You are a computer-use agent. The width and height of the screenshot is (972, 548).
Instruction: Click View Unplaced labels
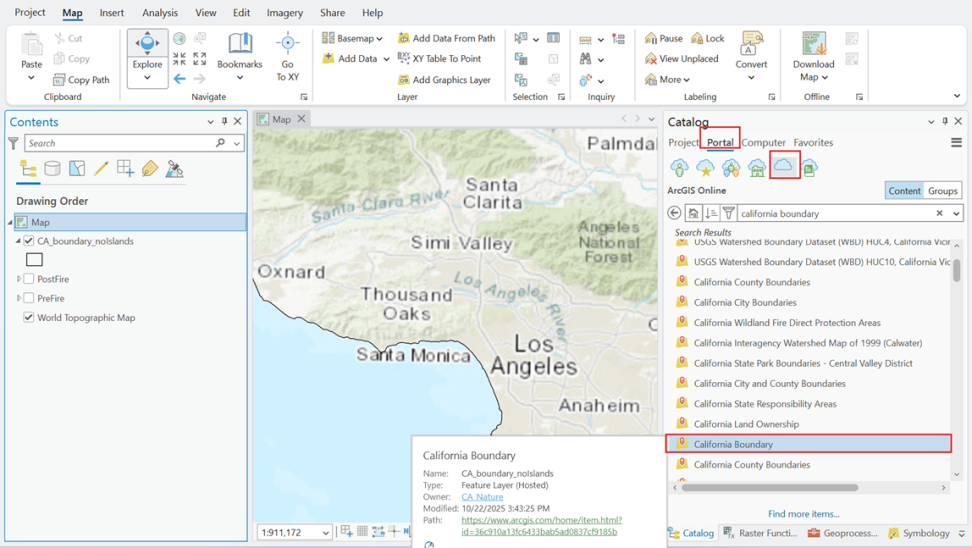682,58
